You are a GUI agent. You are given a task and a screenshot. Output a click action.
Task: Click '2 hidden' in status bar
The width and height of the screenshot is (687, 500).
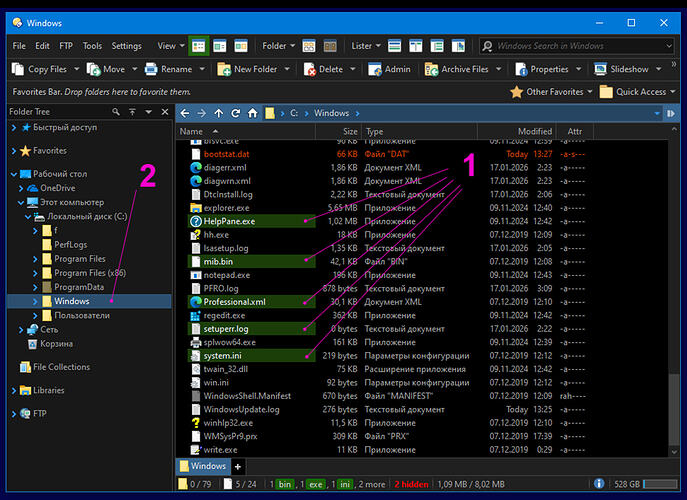point(411,484)
